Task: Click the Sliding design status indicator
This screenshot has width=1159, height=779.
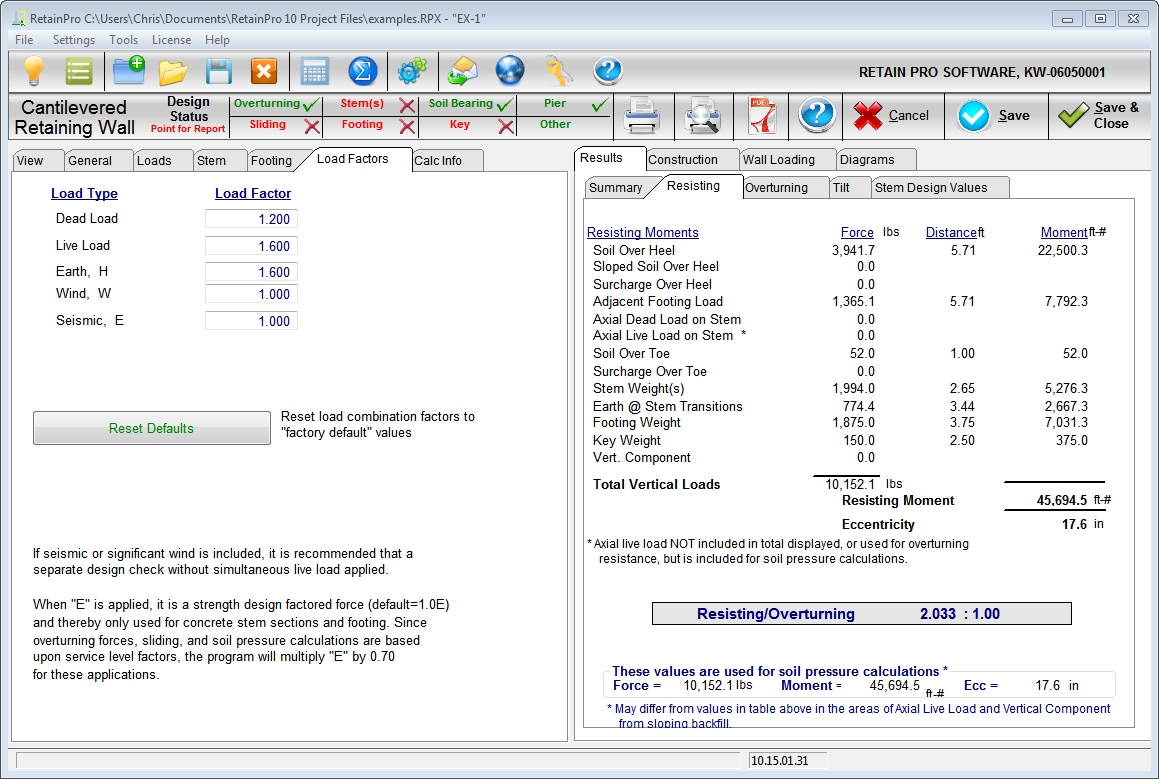Action: pos(276,126)
